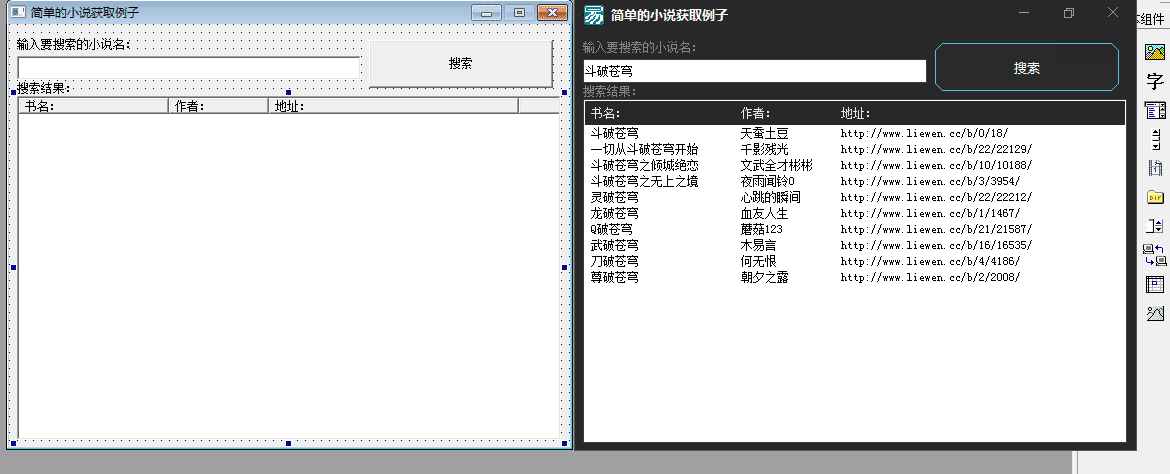This screenshot has height=474, width=1170.
Task: Click 搜索结果 label in designer form
Action: (x=43, y=88)
